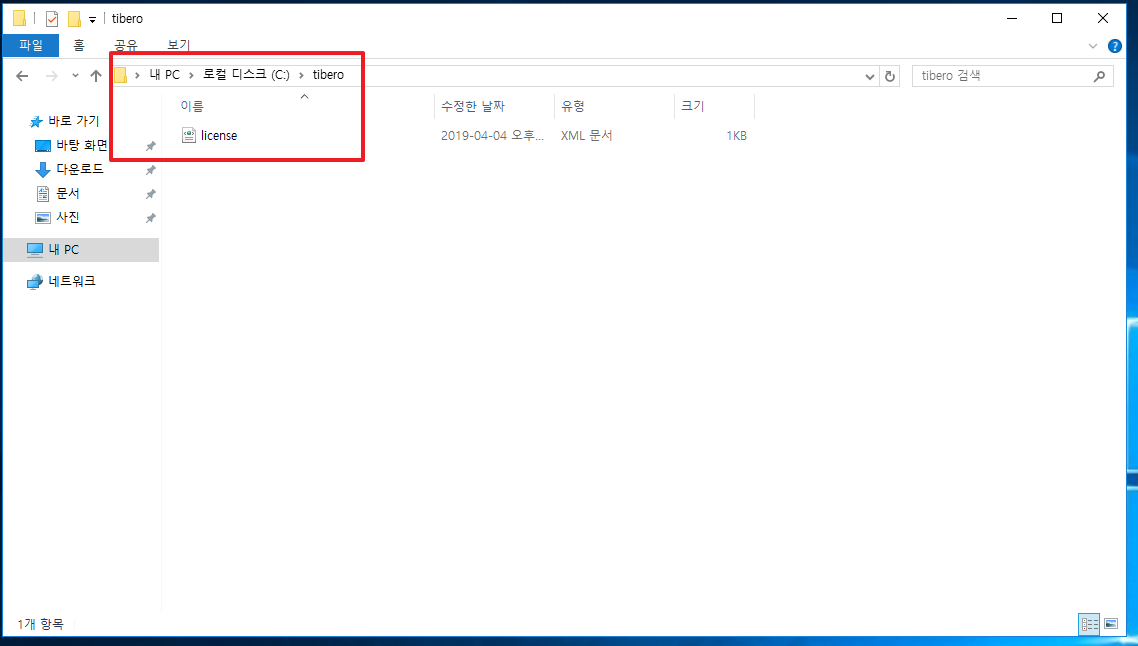Open 사진 in the navigation pane
Image resolution: width=1138 pixels, height=646 pixels.
(x=67, y=217)
